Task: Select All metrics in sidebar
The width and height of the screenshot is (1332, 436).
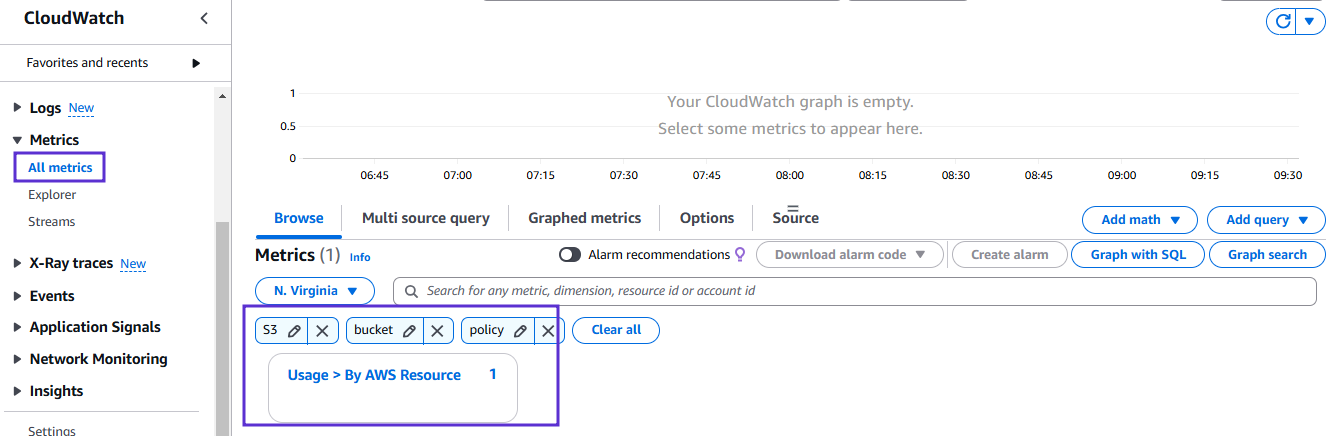Action: [60, 168]
